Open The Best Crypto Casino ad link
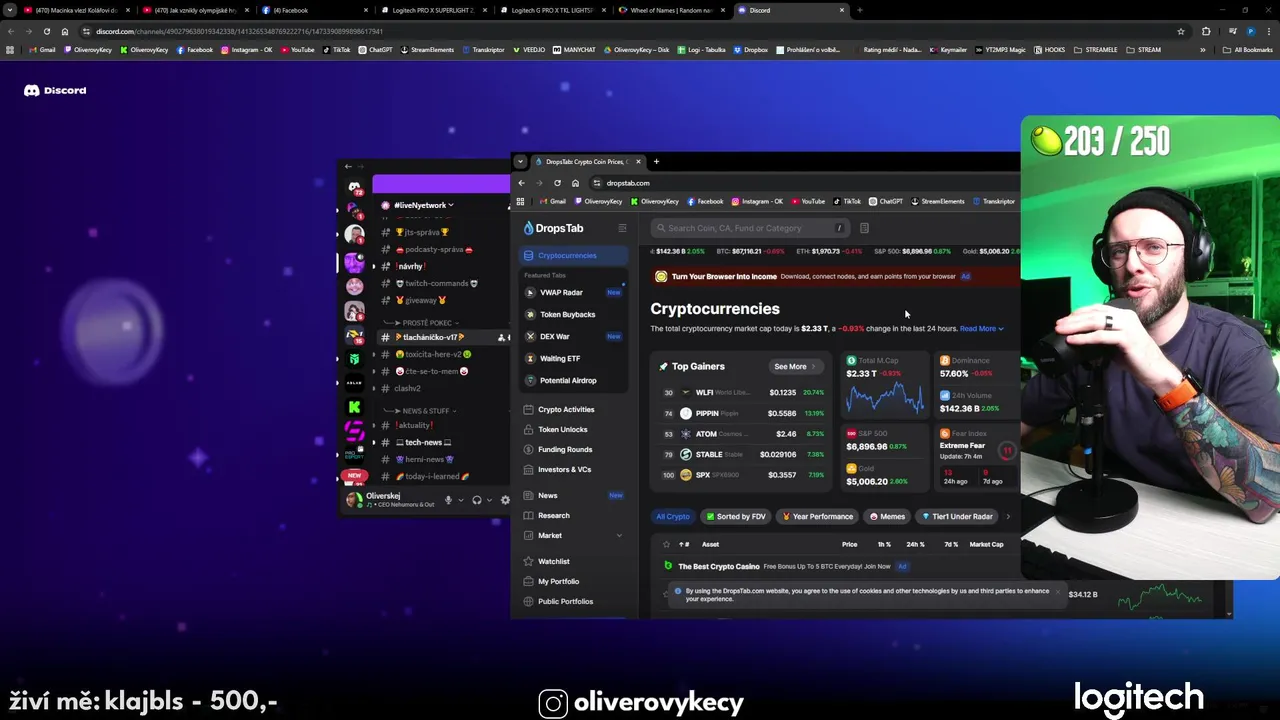 pyautogui.click(x=784, y=566)
